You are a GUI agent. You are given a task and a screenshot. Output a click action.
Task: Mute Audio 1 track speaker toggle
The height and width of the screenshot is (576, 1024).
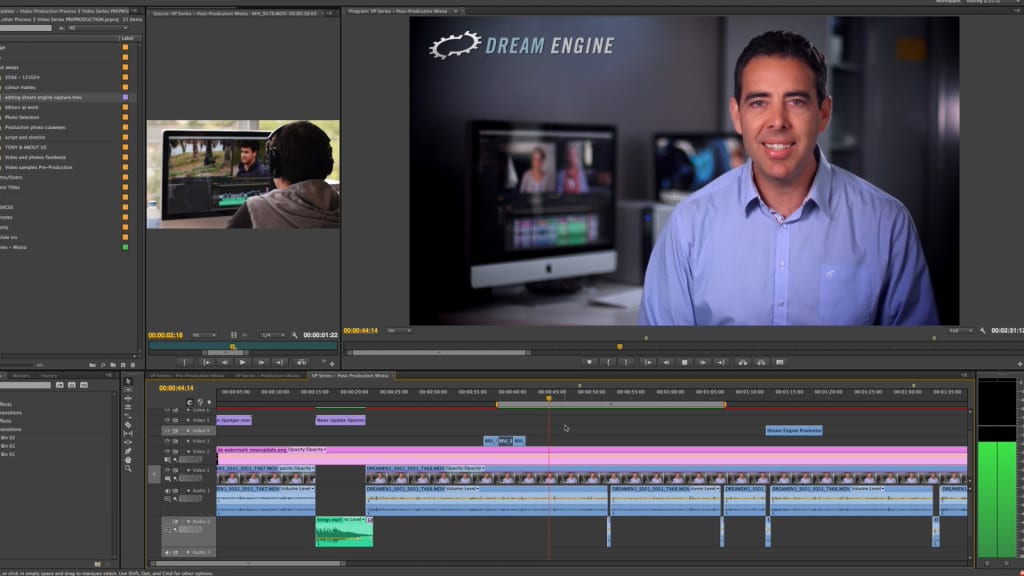[167, 490]
